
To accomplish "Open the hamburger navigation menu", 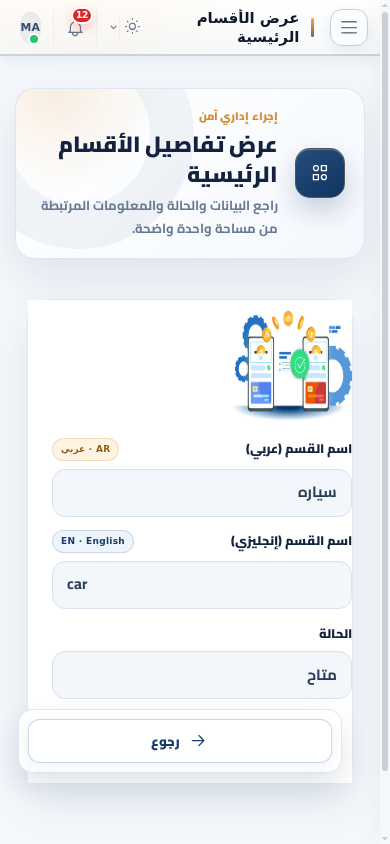I will click(x=349, y=27).
